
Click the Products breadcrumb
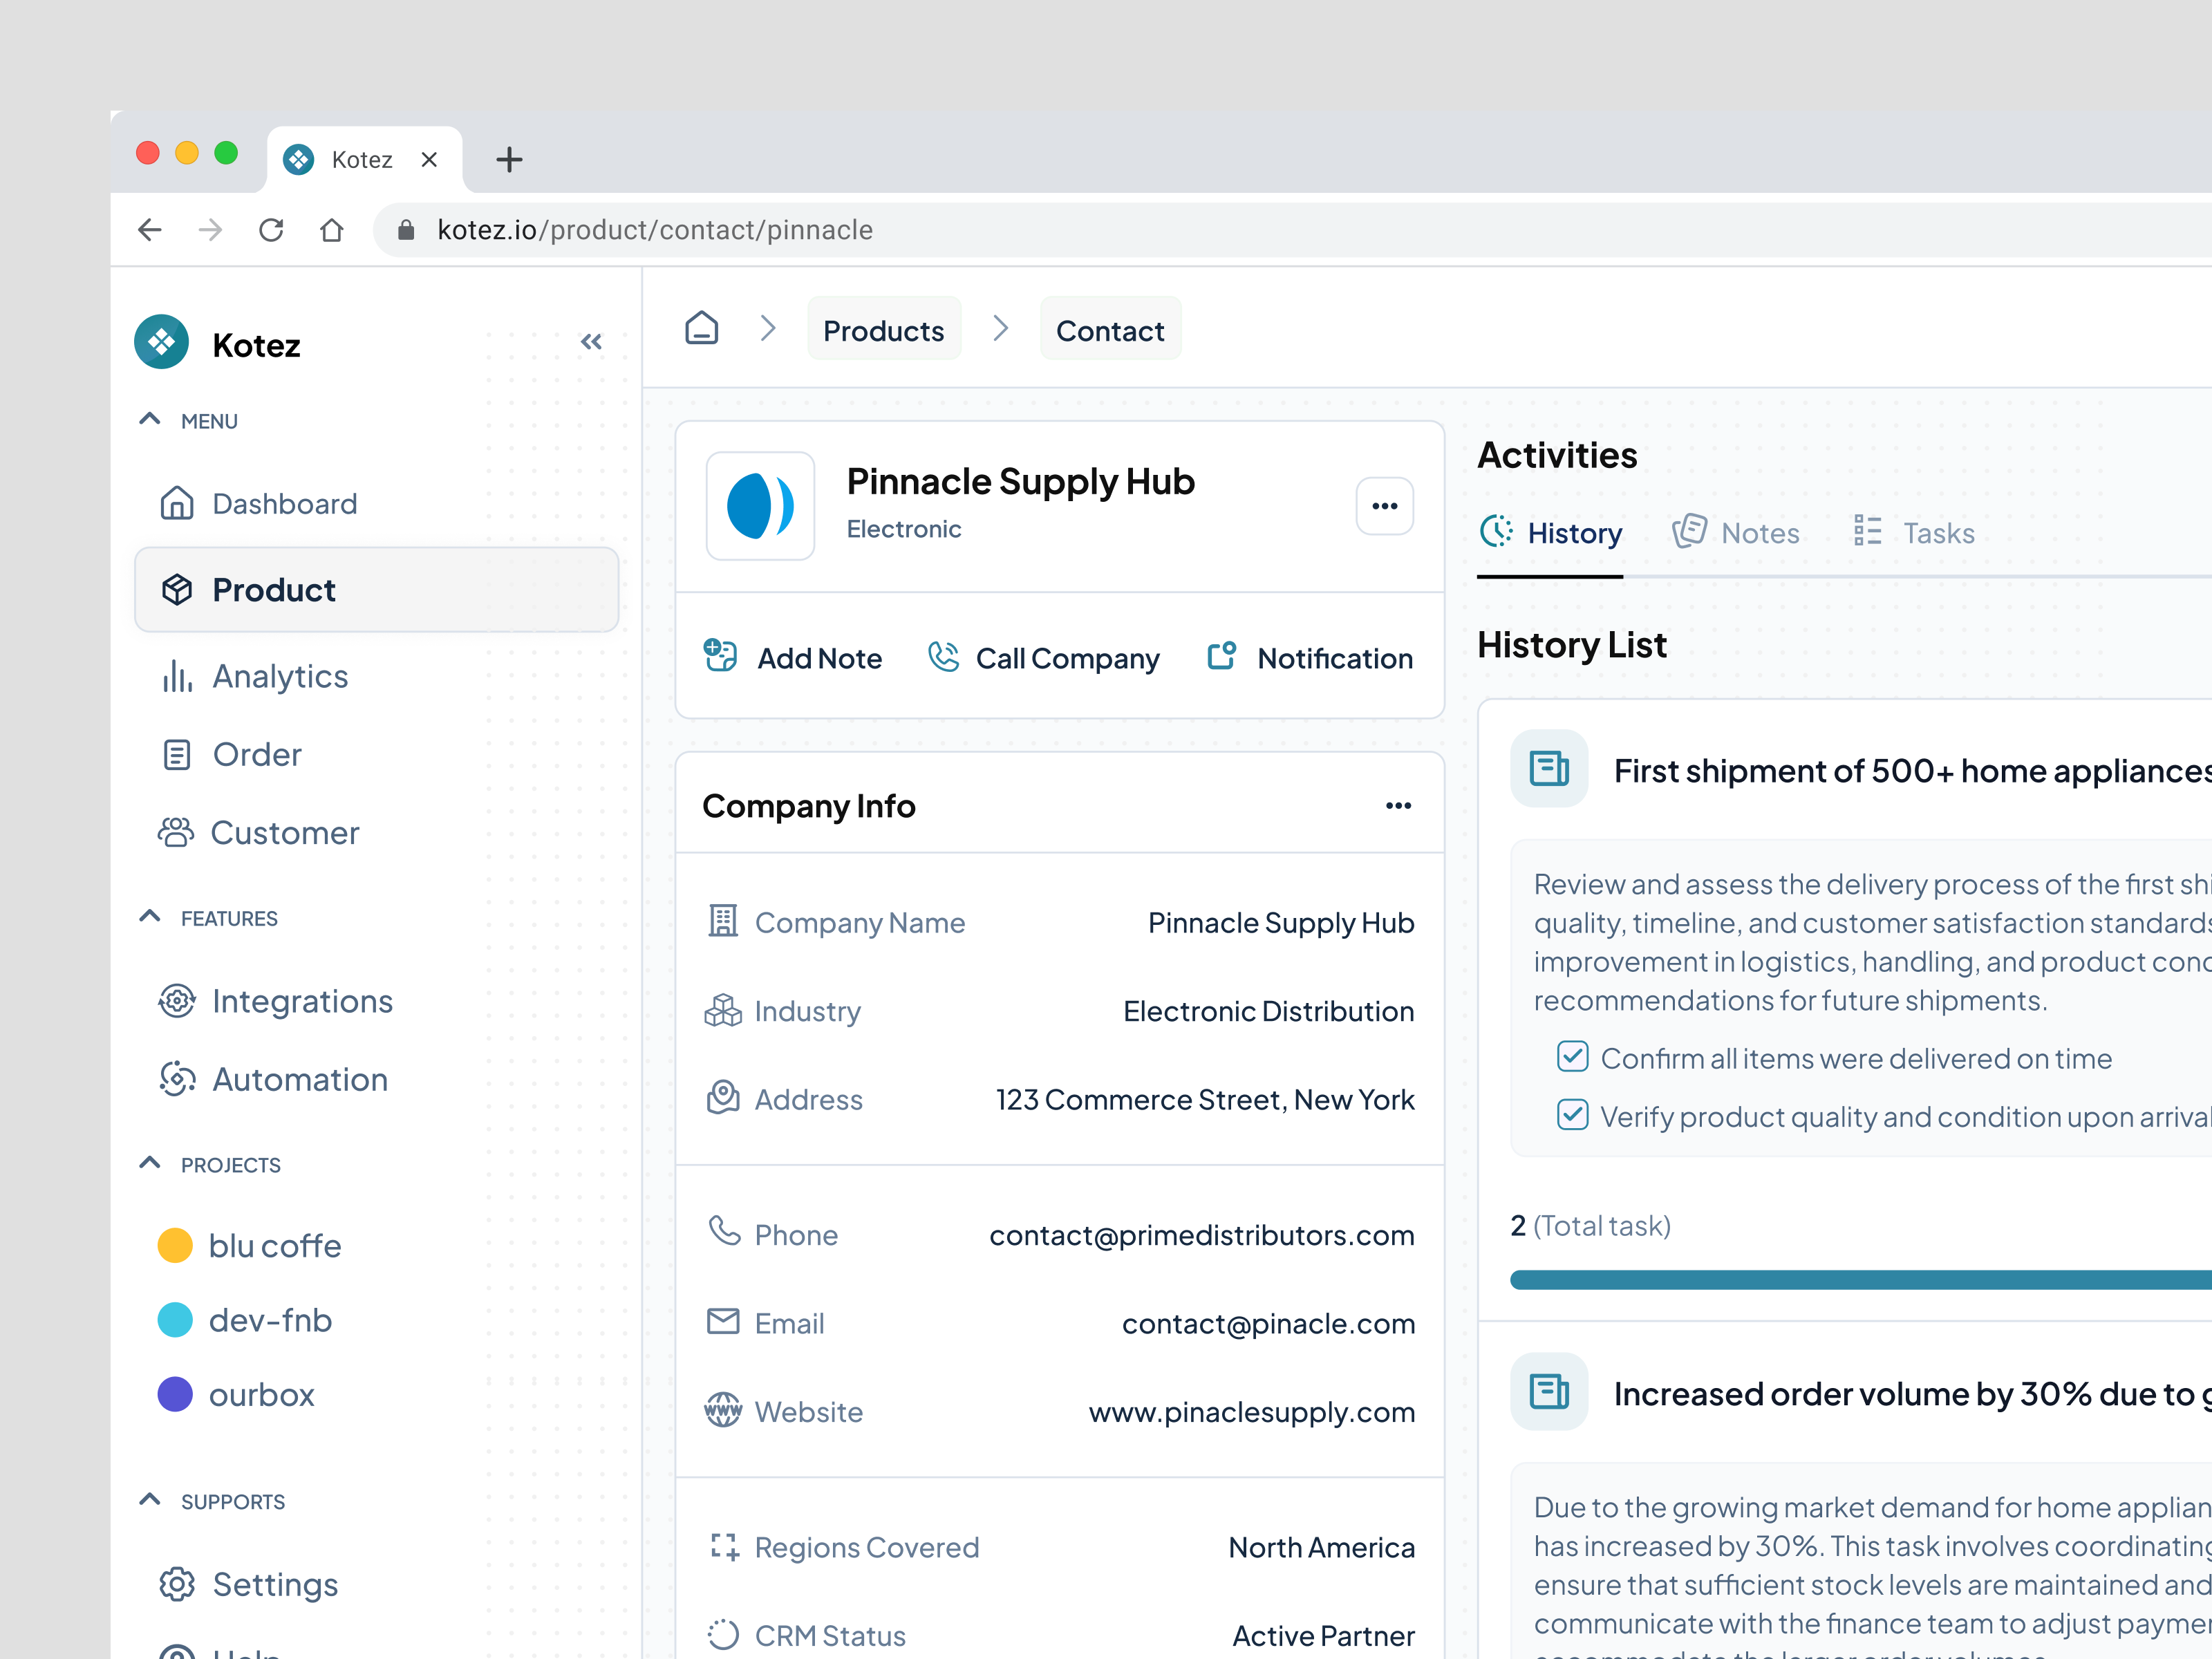(884, 329)
